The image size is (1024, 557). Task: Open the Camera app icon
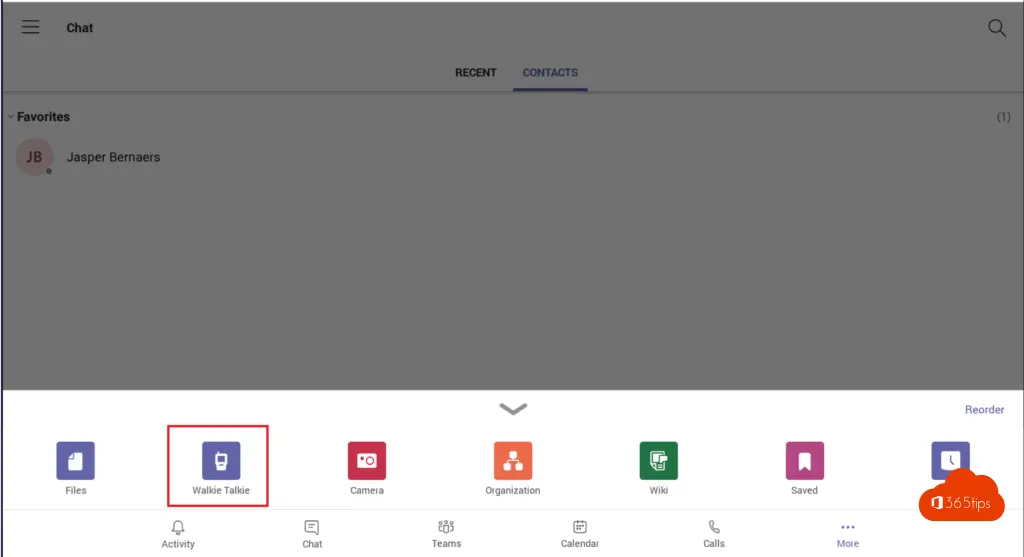[x=367, y=461]
